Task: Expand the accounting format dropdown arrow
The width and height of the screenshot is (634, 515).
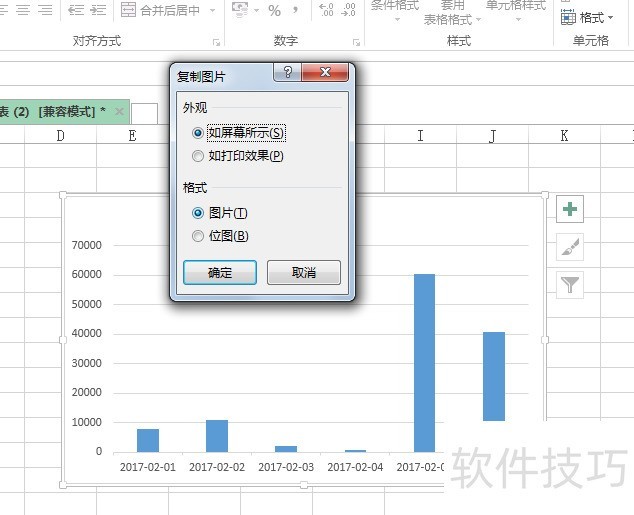Action: (x=257, y=10)
